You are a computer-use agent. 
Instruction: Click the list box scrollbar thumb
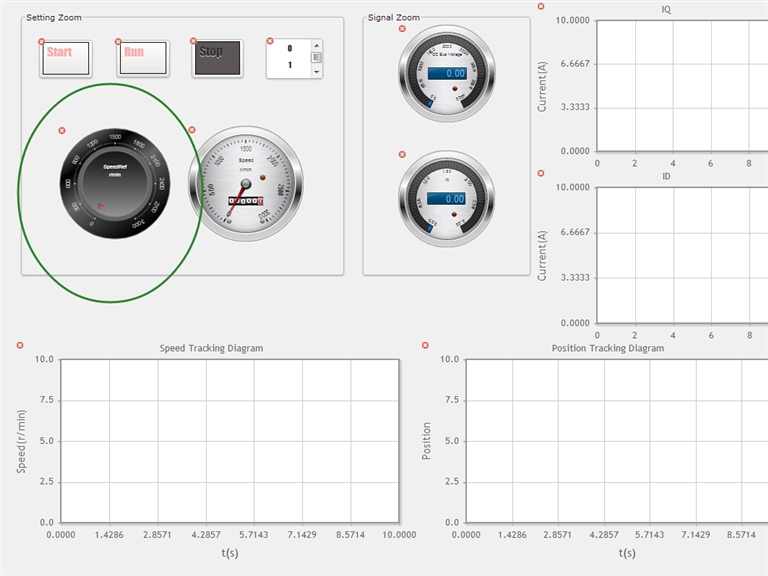[316, 57]
